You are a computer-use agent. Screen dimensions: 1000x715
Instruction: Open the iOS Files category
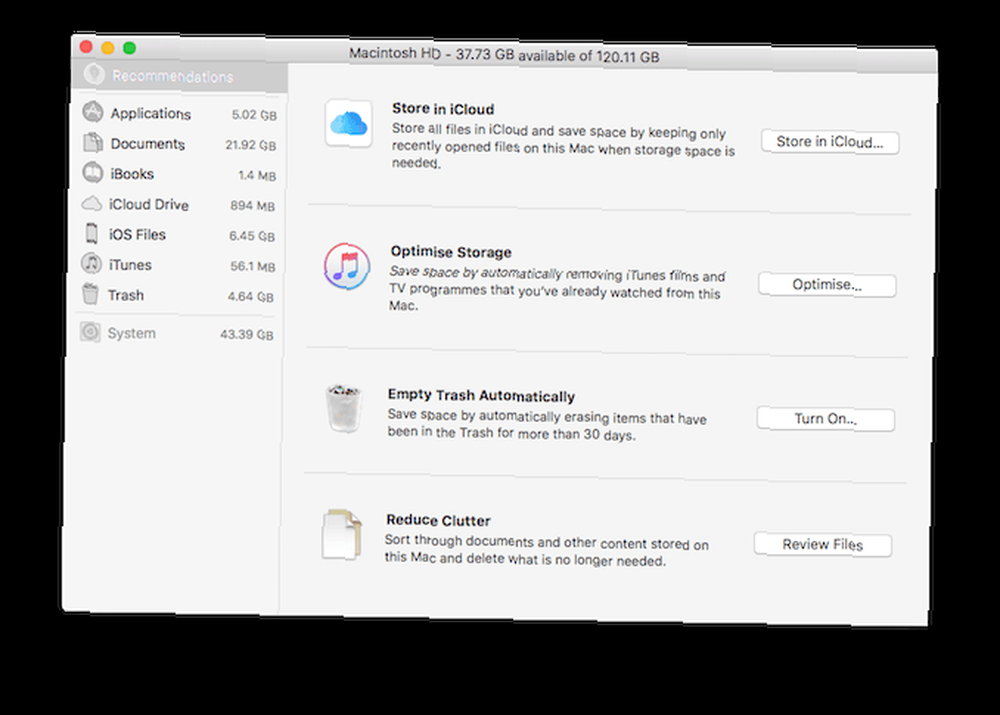(177, 235)
